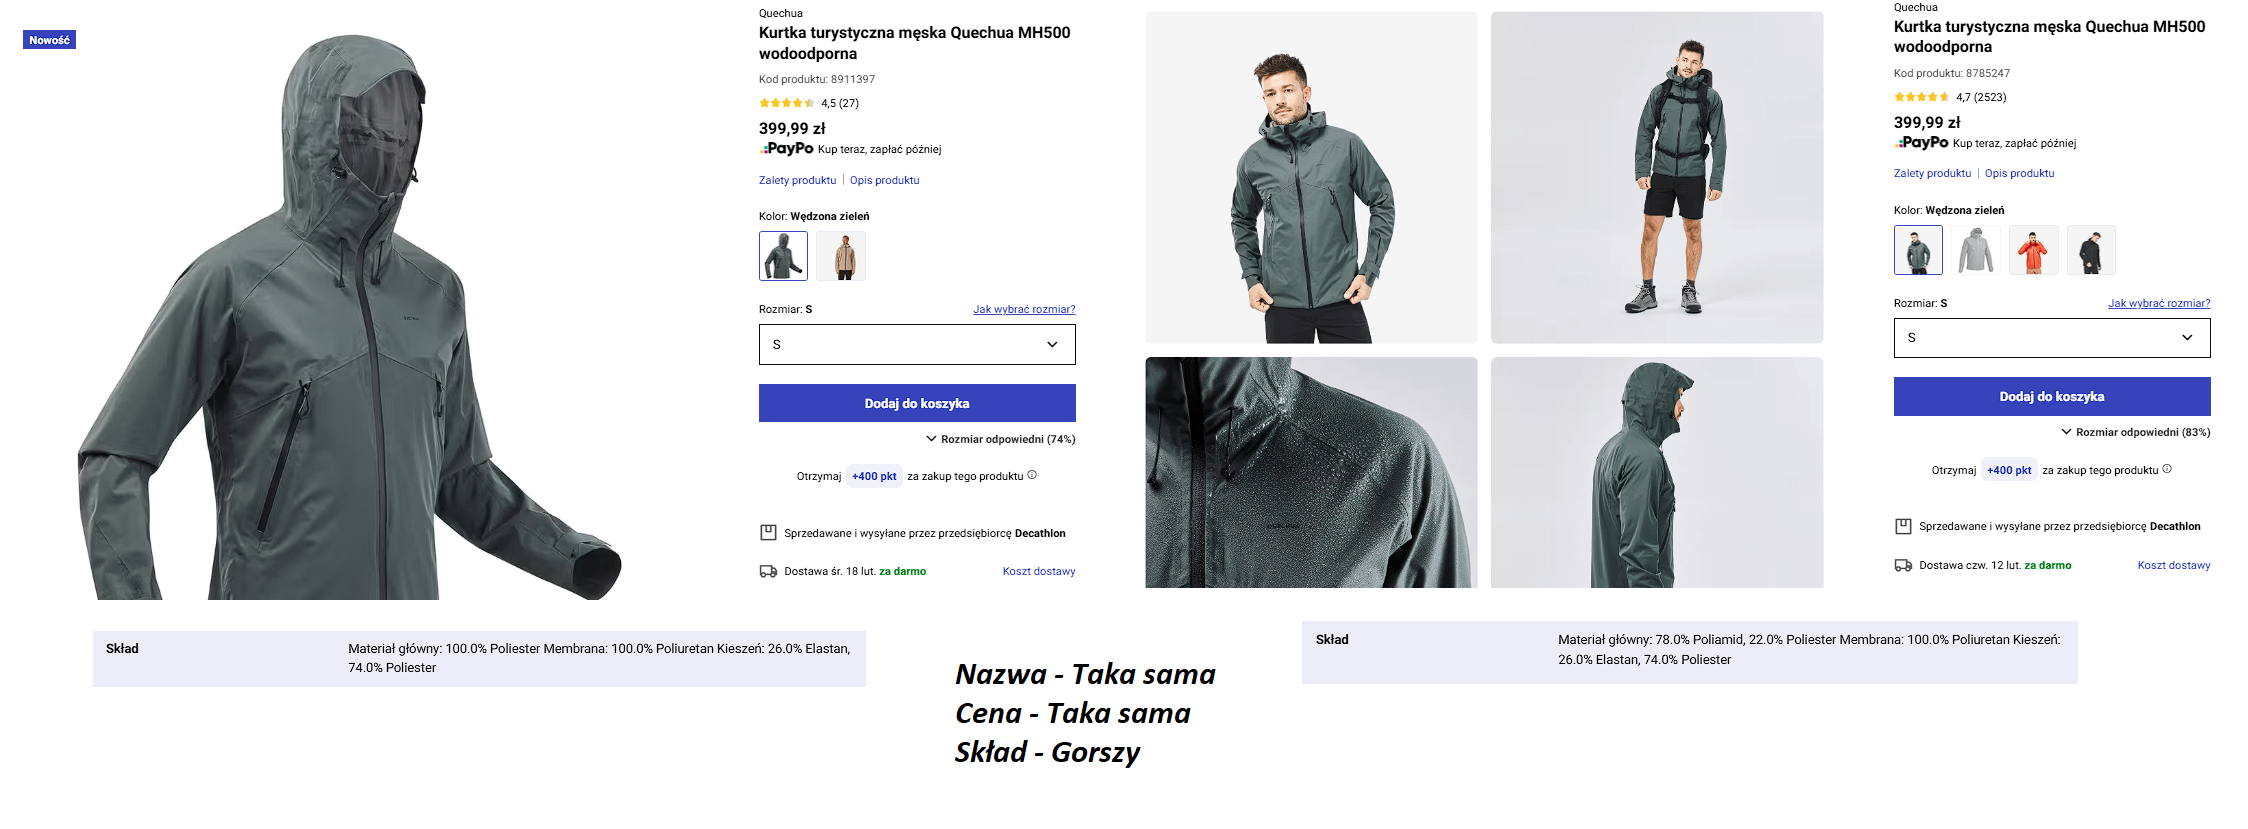The image size is (2248, 829).
Task: Expand 'Rozmiar odpowiedni (83%)' section
Action: pos(2135,433)
